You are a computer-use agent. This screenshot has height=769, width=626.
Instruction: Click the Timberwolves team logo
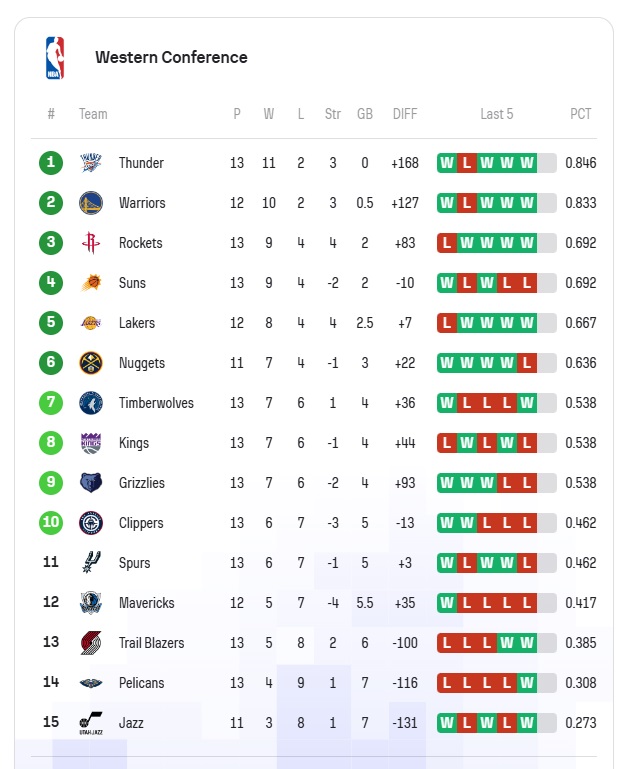91,403
